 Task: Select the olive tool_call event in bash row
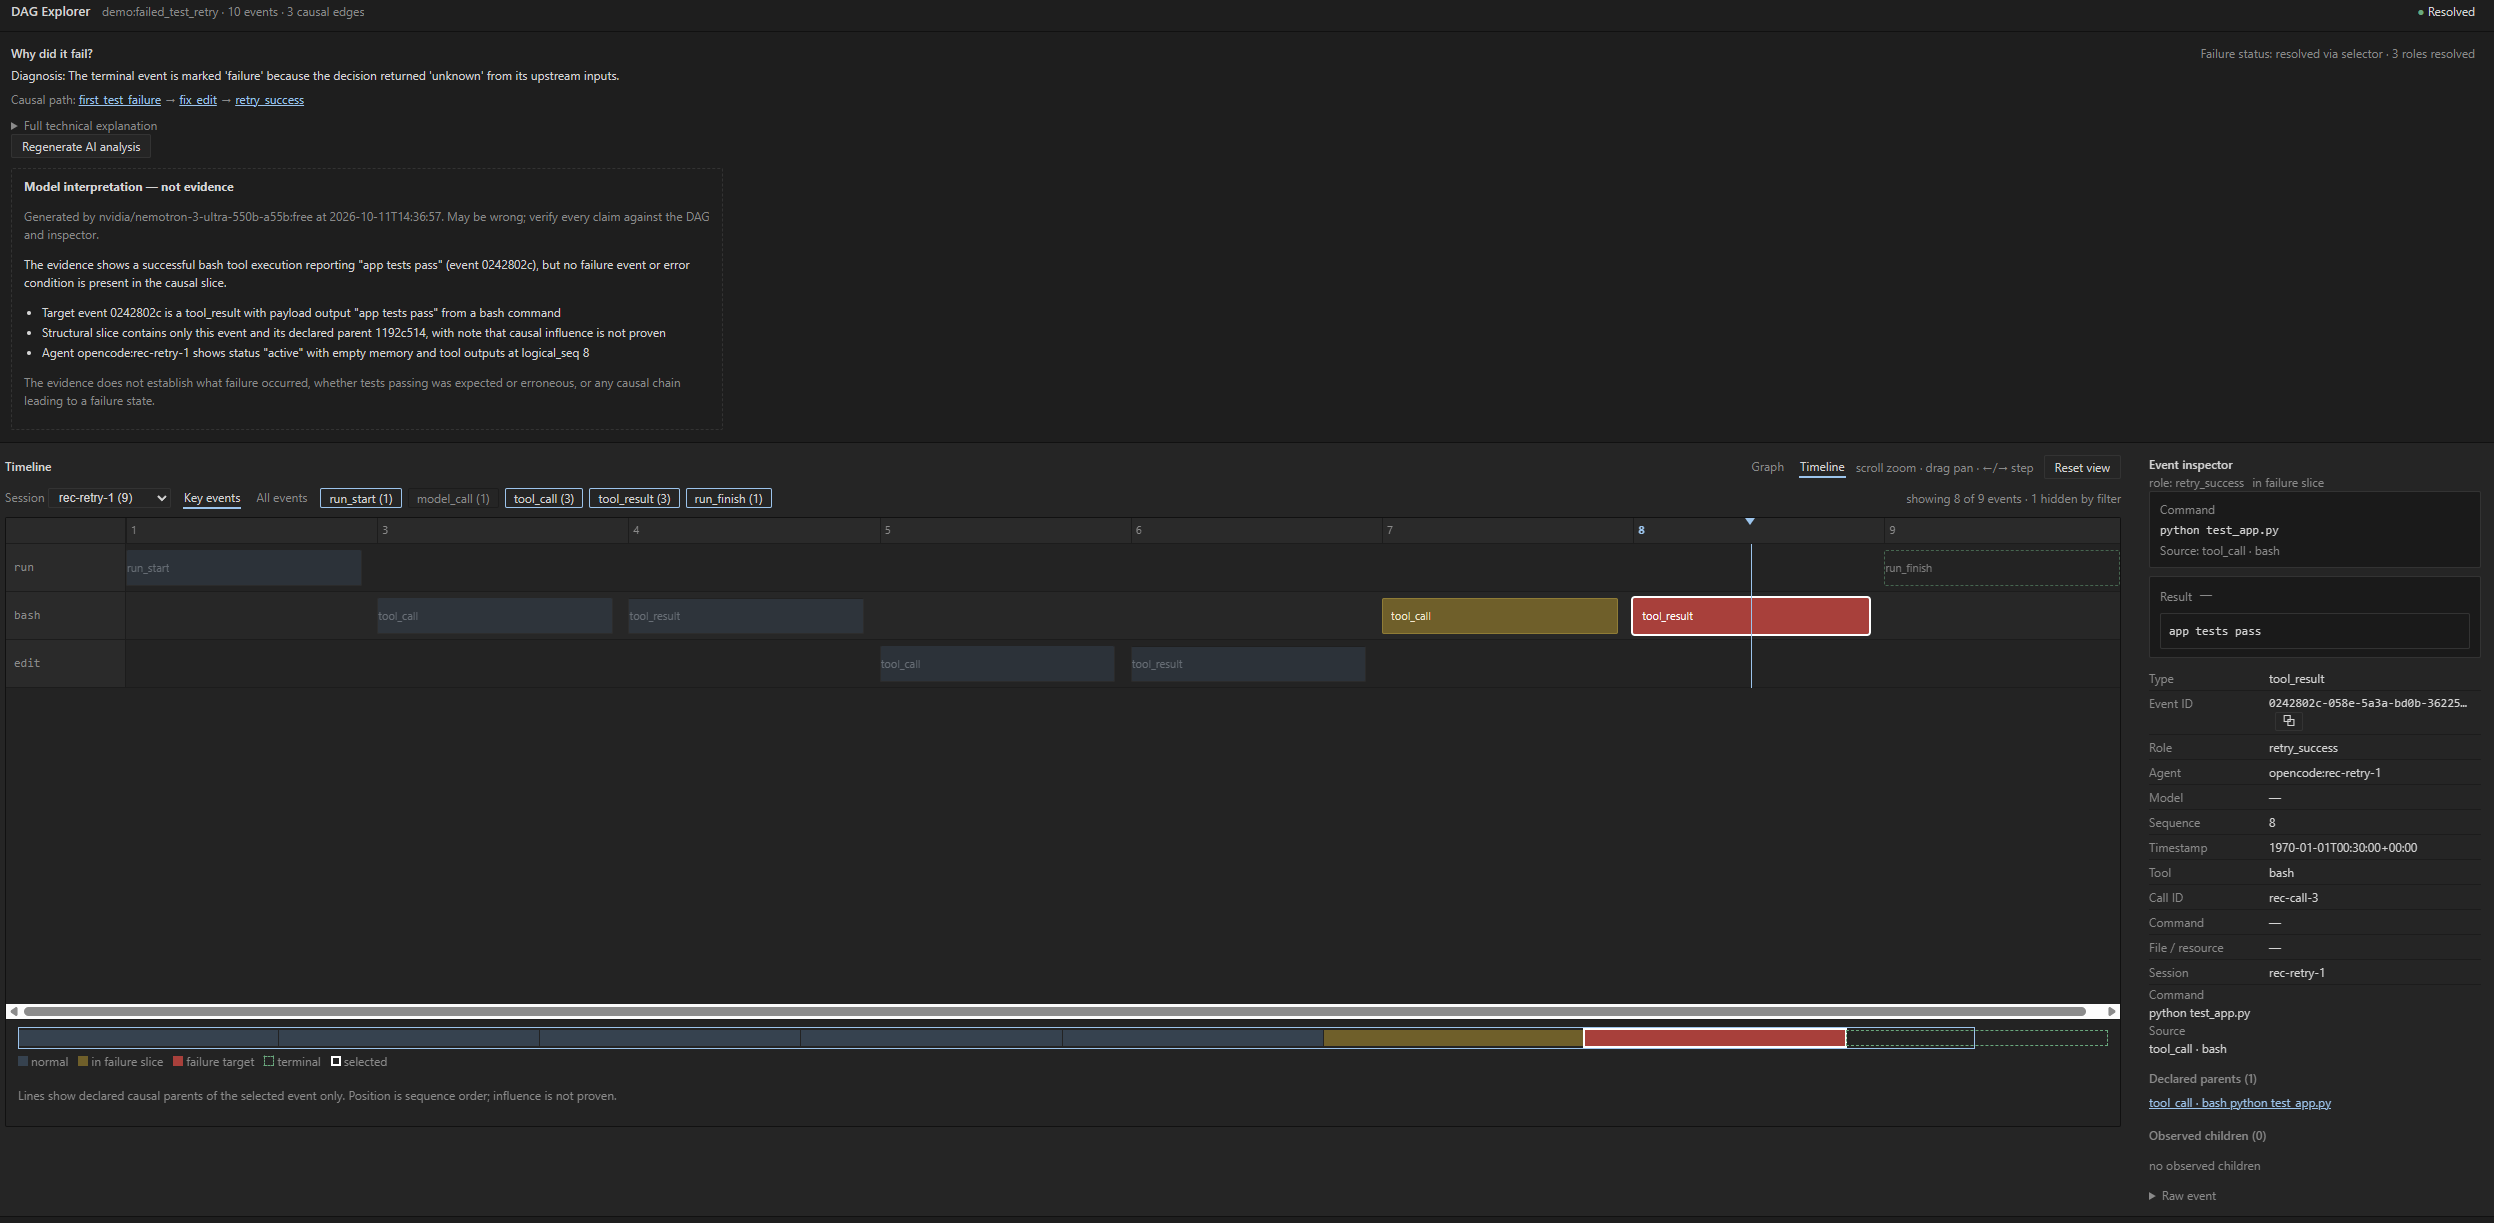tap(1499, 616)
